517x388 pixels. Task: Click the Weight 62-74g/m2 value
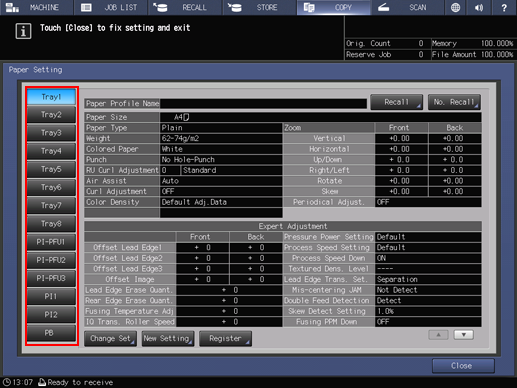(221, 138)
